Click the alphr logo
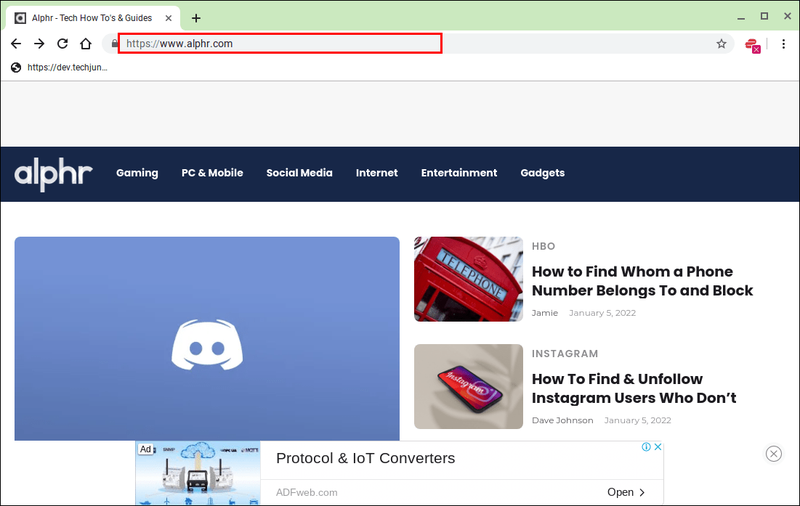The height and width of the screenshot is (506, 800). pos(53,174)
